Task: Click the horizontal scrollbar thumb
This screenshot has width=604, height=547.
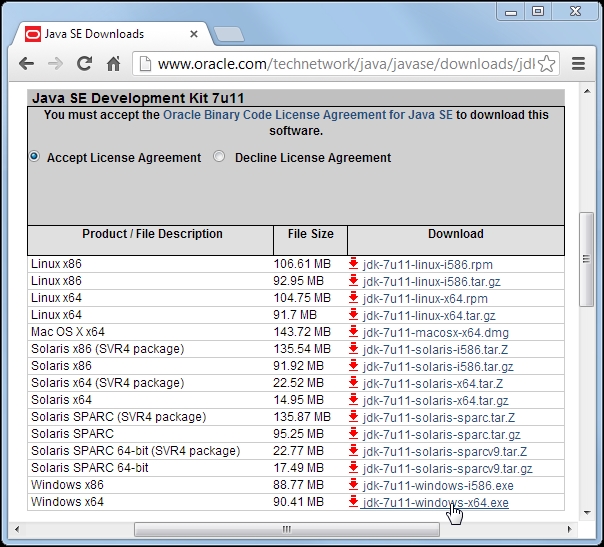Action: 287,529
